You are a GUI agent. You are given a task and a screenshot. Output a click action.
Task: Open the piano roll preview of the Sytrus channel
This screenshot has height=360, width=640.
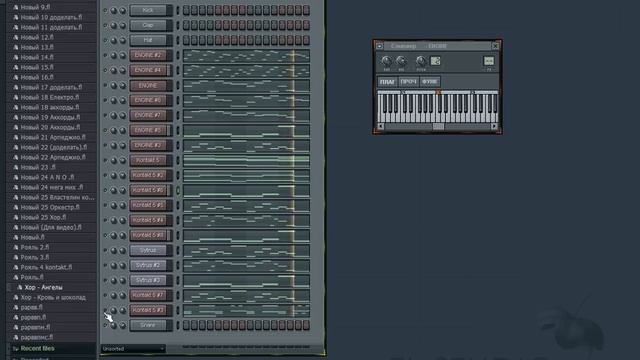246,250
